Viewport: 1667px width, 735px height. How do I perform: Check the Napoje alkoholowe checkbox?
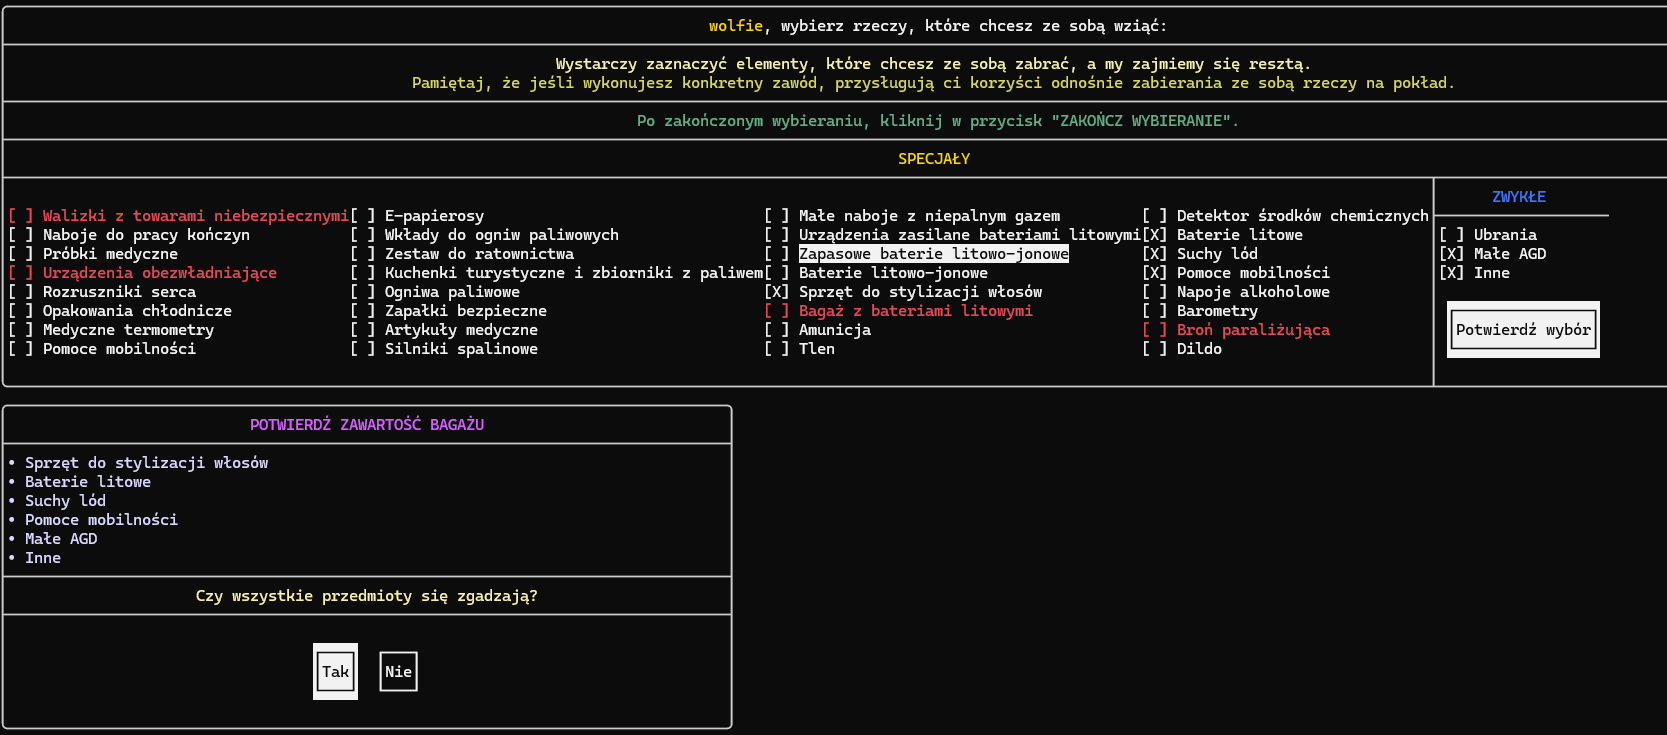pos(1155,292)
